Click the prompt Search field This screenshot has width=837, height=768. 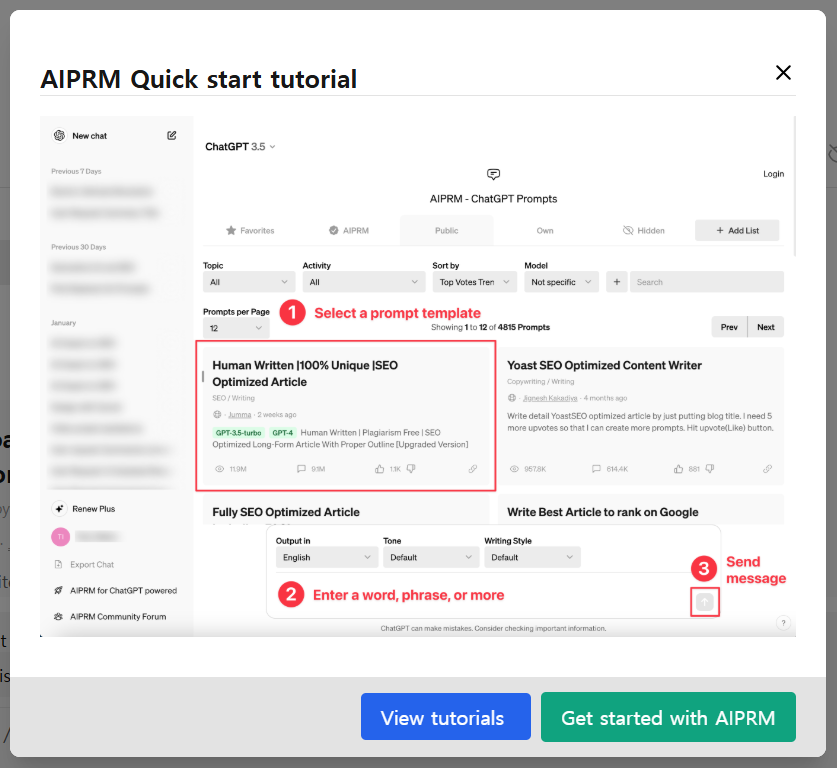click(707, 282)
